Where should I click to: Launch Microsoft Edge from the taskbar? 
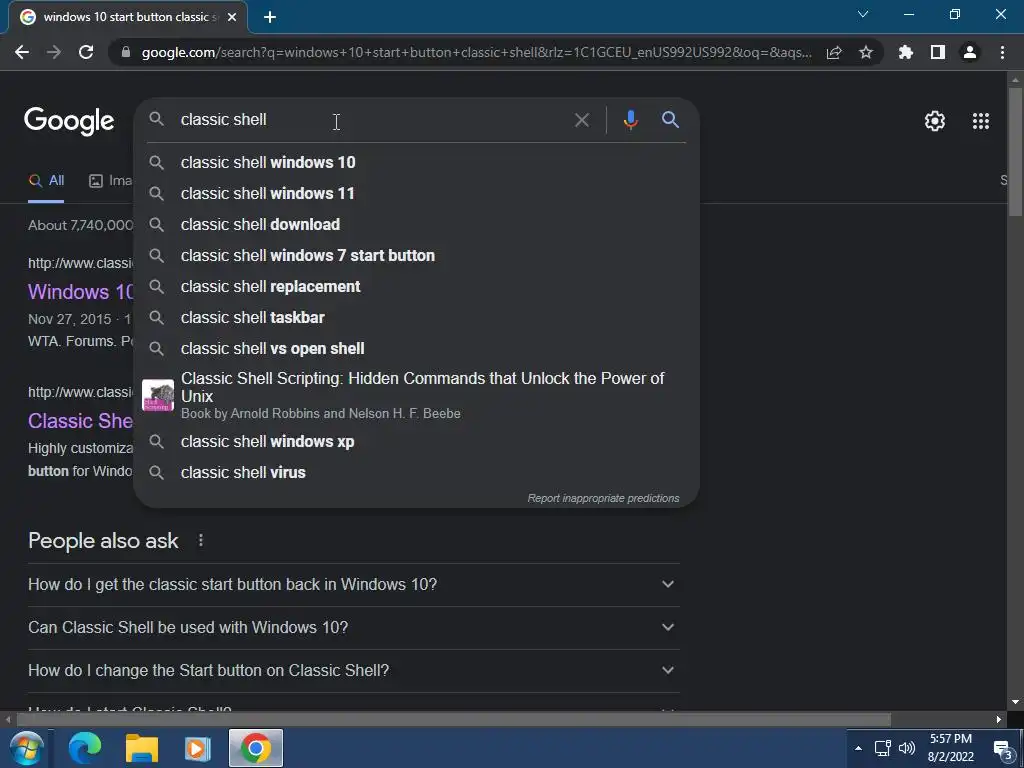pos(85,748)
